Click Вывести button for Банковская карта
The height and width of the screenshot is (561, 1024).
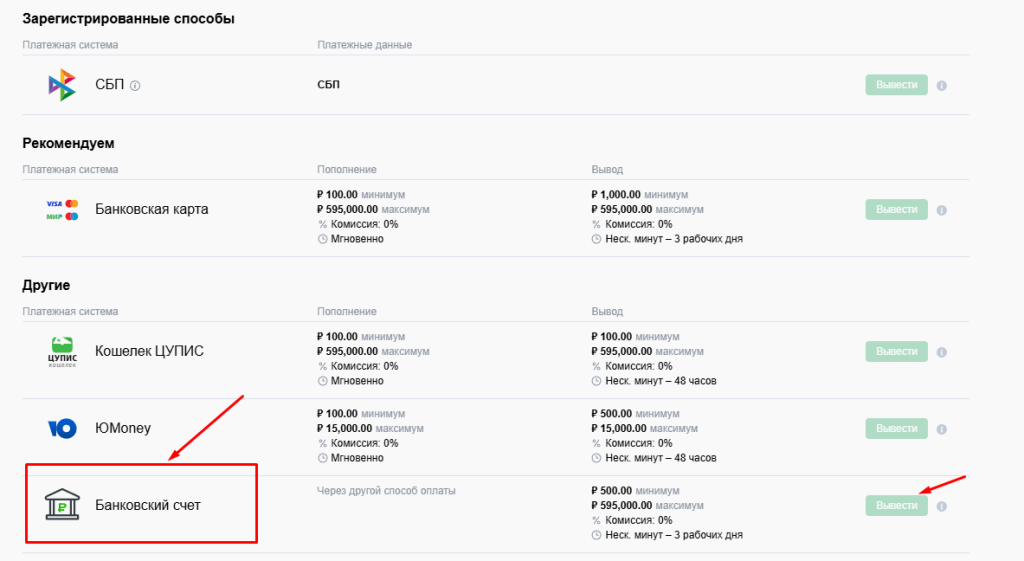click(x=897, y=210)
